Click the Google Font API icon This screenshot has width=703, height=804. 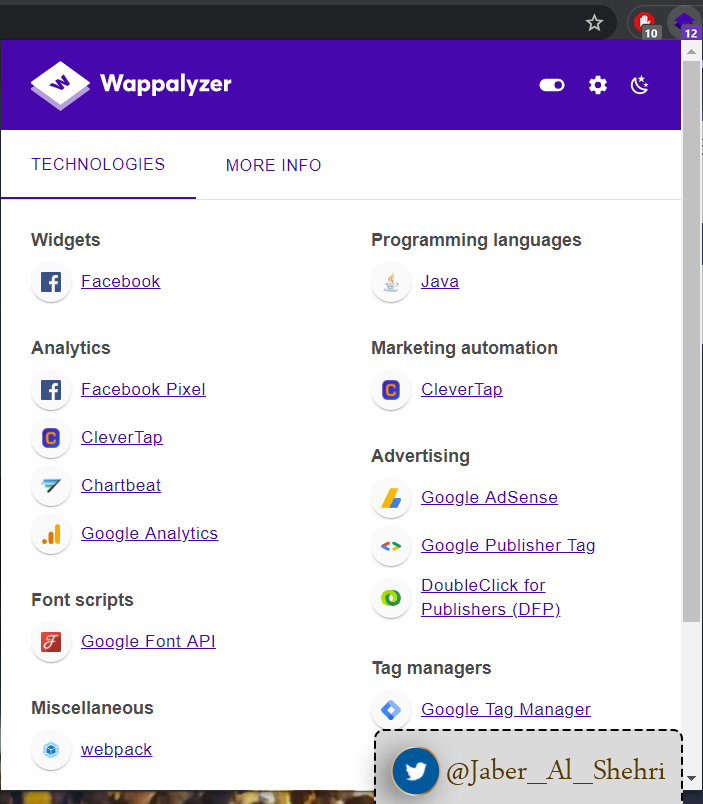(x=51, y=642)
